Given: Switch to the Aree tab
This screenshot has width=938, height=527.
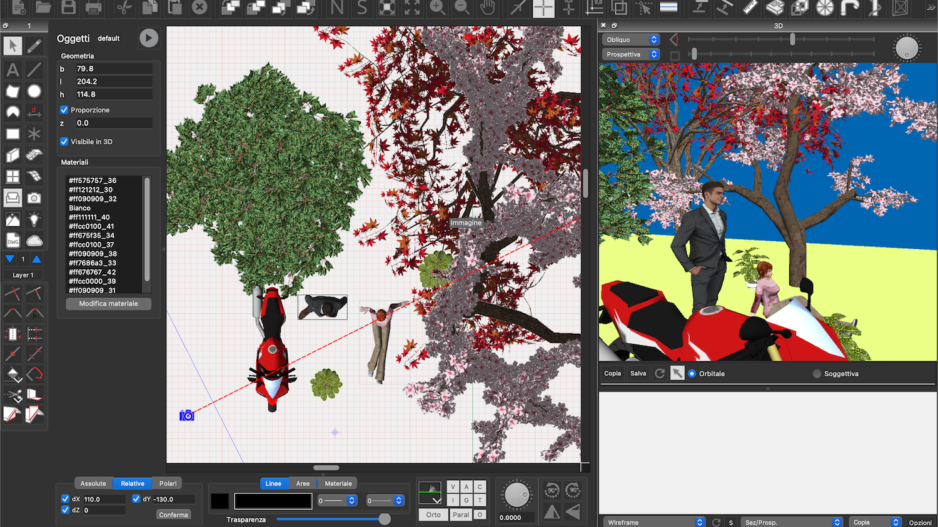Looking at the screenshot, I should (x=303, y=483).
